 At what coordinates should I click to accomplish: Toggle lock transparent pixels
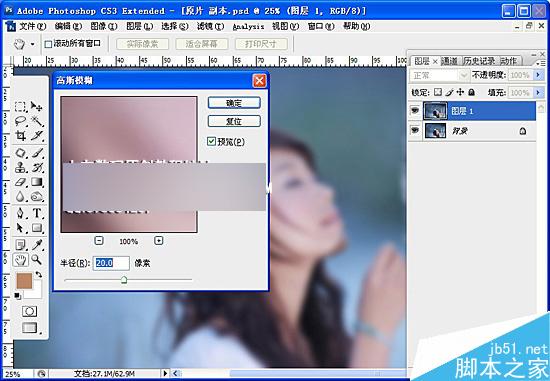point(438,92)
